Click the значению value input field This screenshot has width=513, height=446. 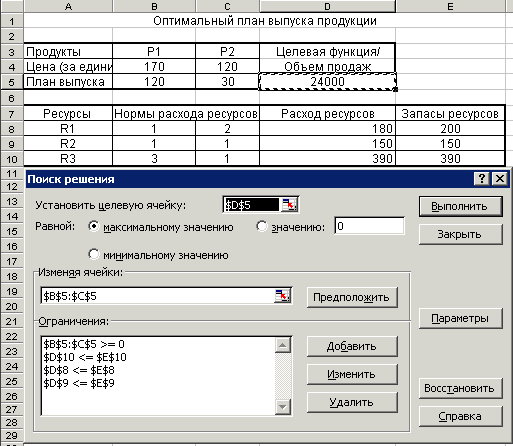[369, 226]
